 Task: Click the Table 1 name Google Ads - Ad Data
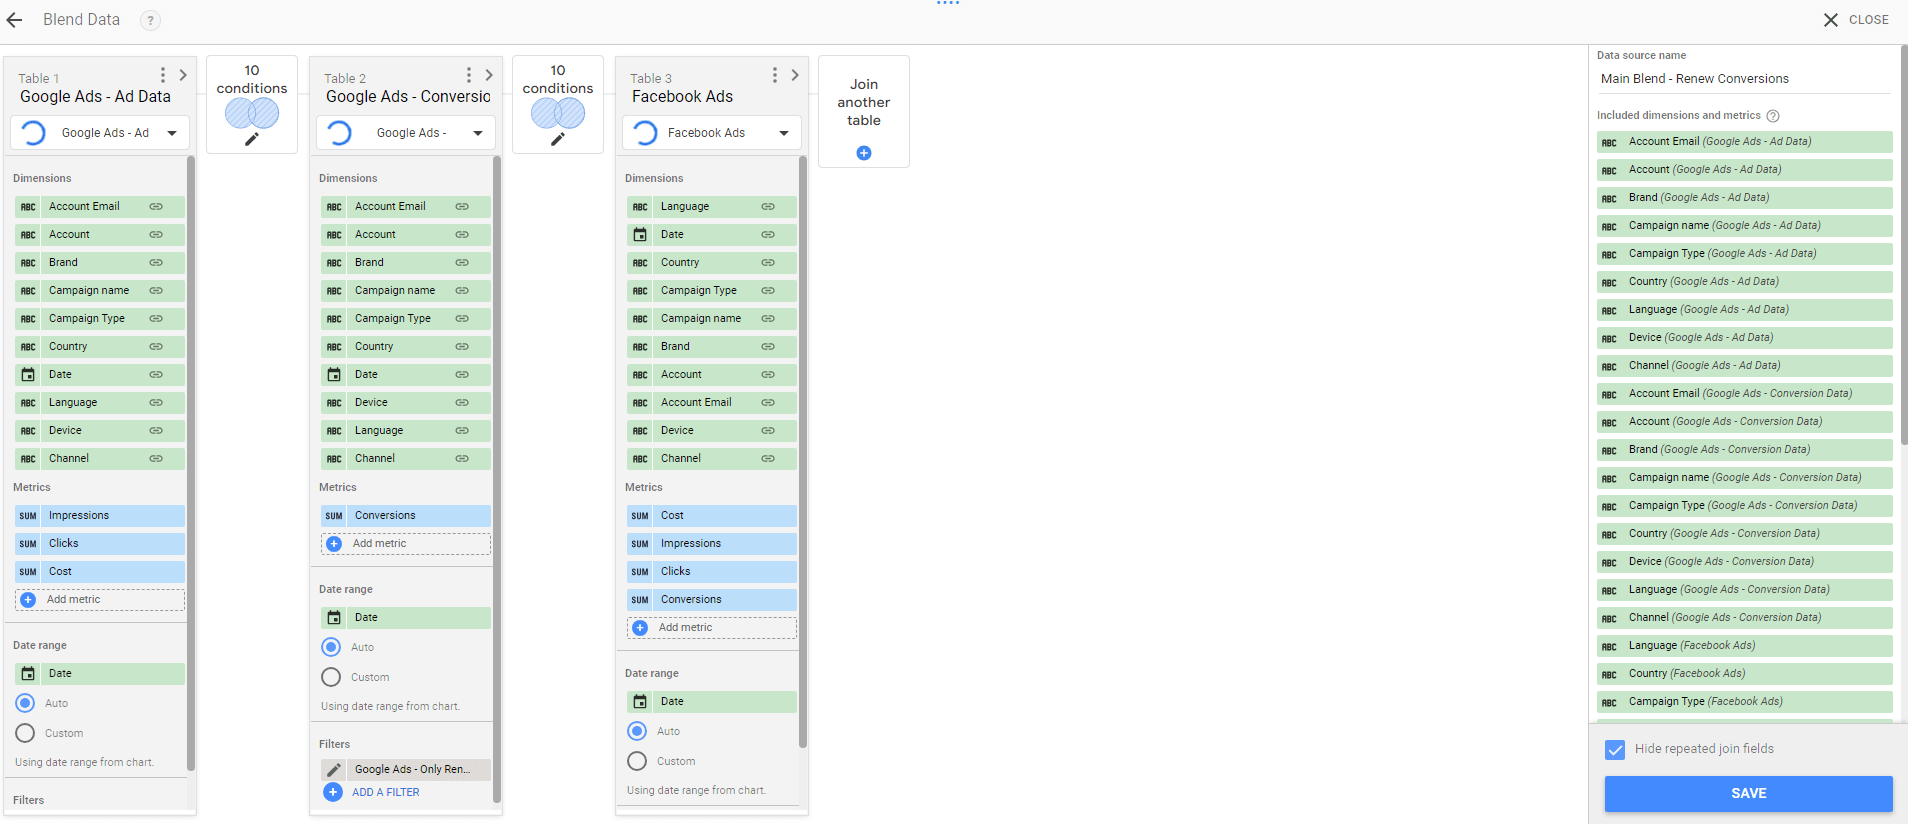(x=95, y=97)
